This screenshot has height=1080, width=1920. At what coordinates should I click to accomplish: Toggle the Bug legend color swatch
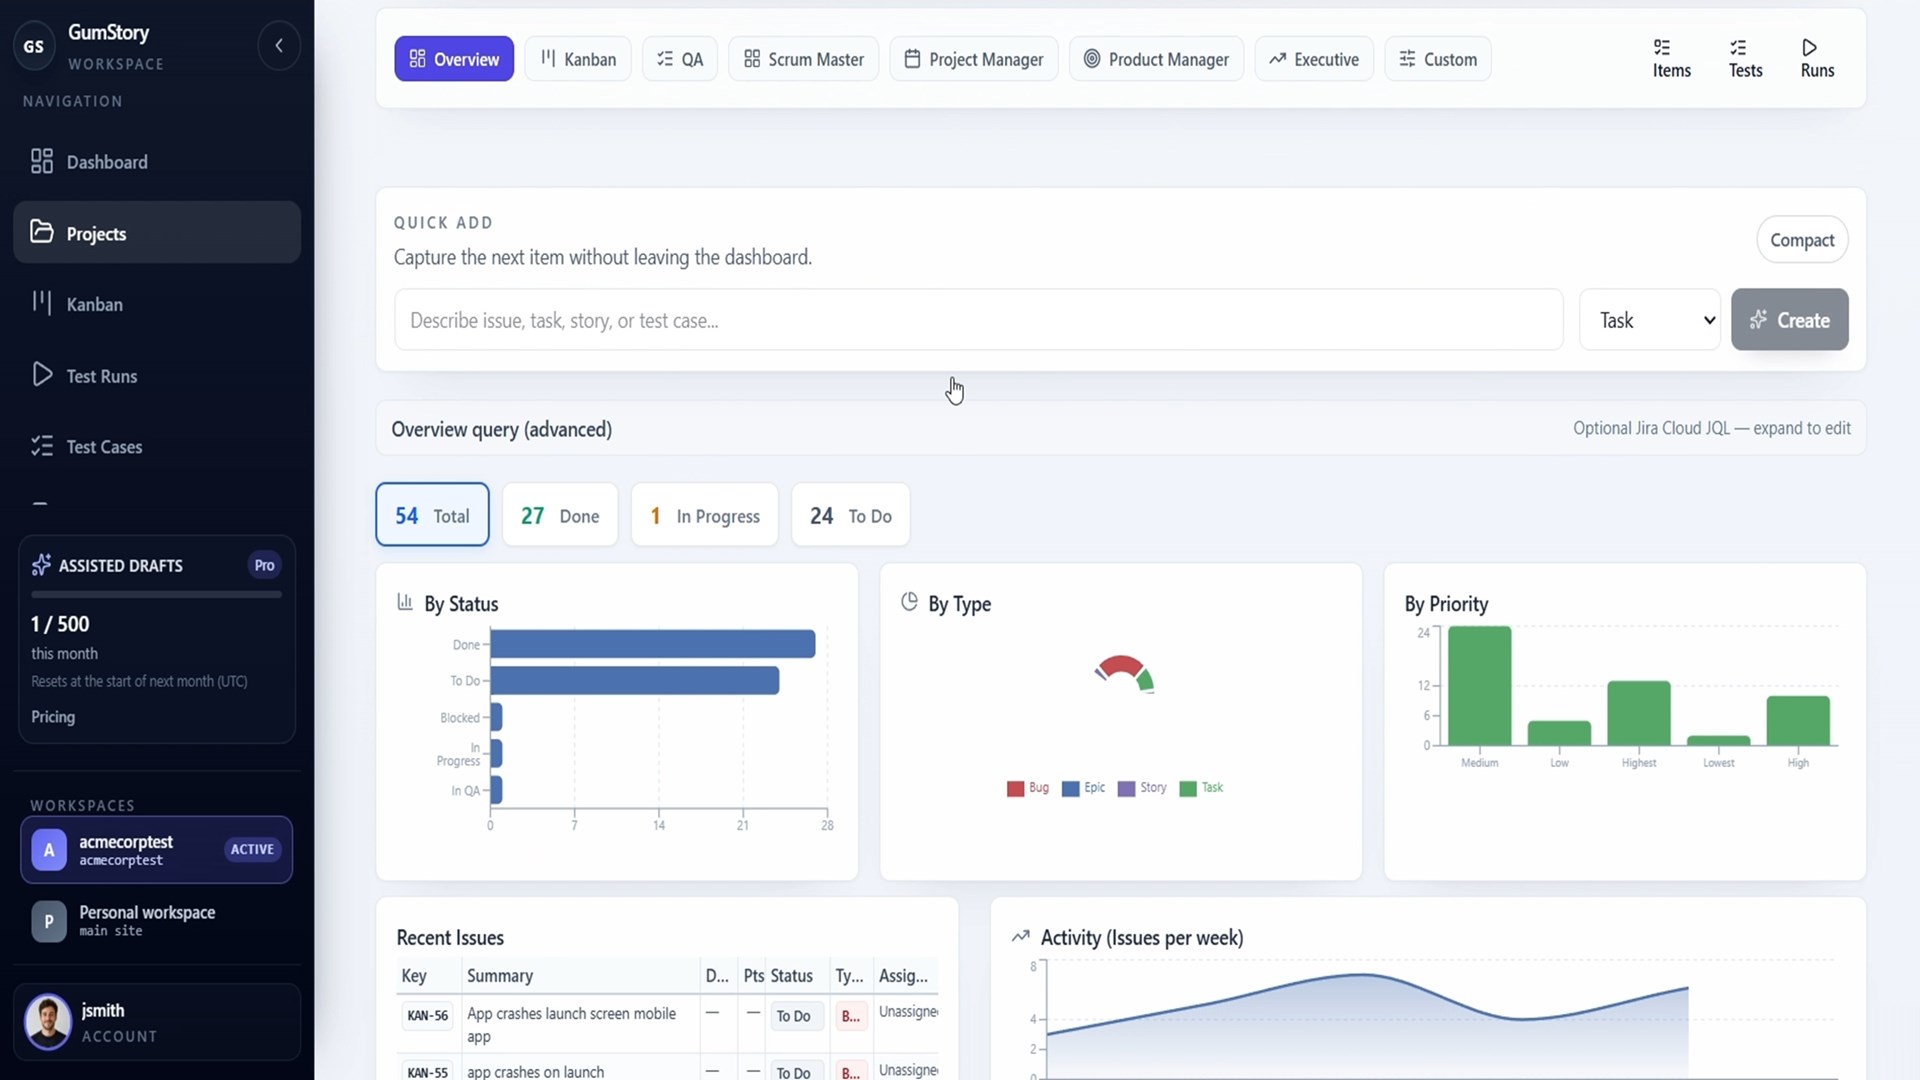click(x=1015, y=789)
